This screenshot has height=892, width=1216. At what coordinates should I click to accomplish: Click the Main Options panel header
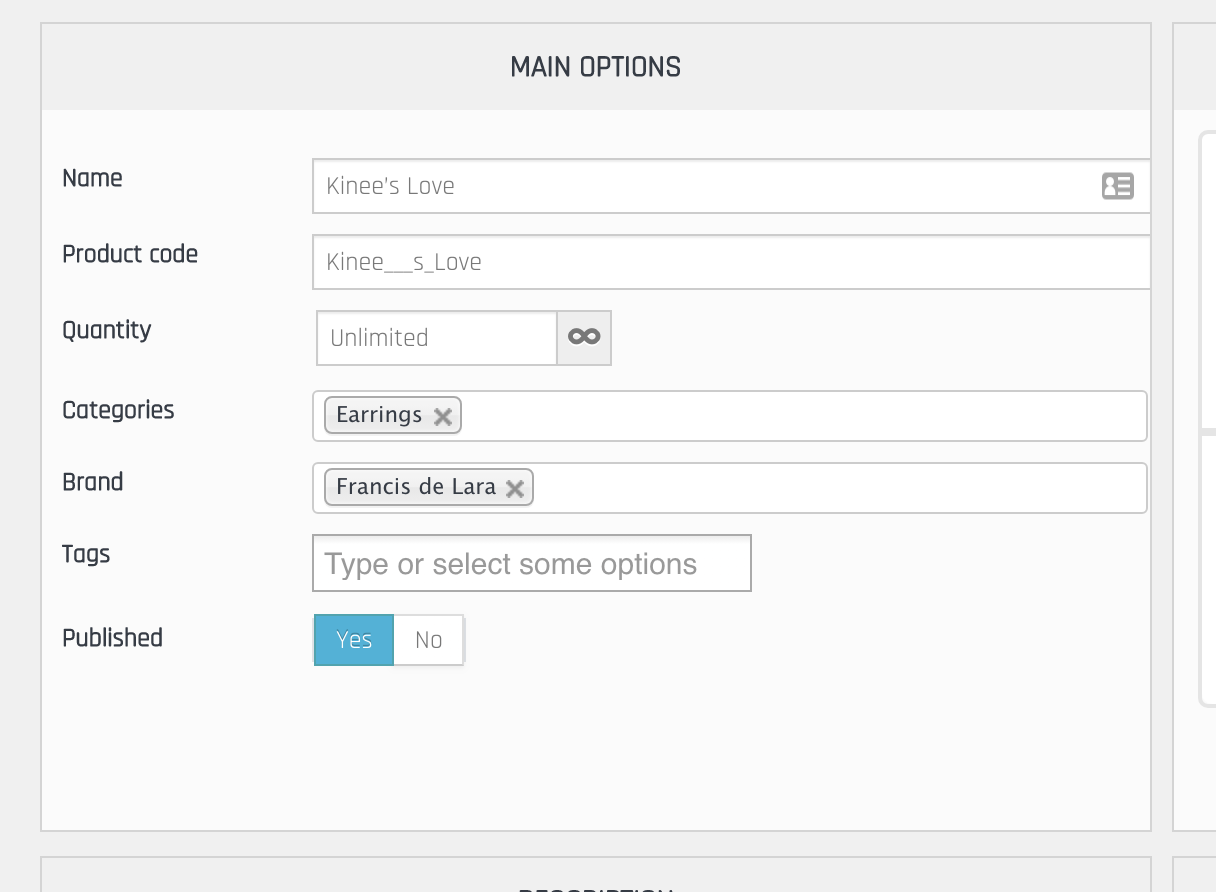point(596,67)
